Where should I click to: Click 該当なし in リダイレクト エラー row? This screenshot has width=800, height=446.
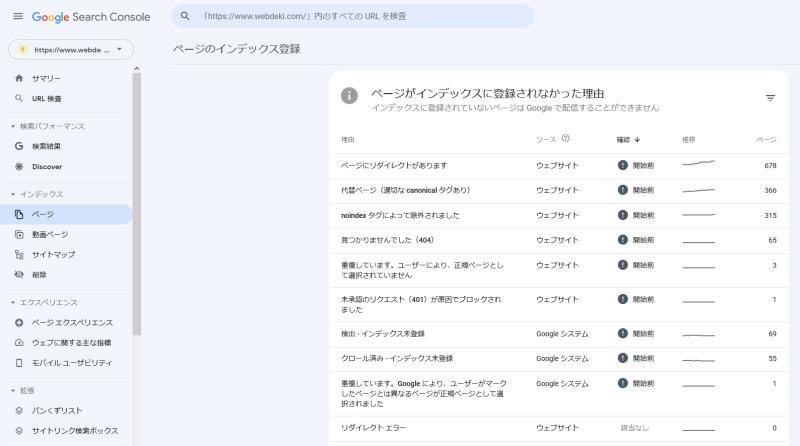635,428
